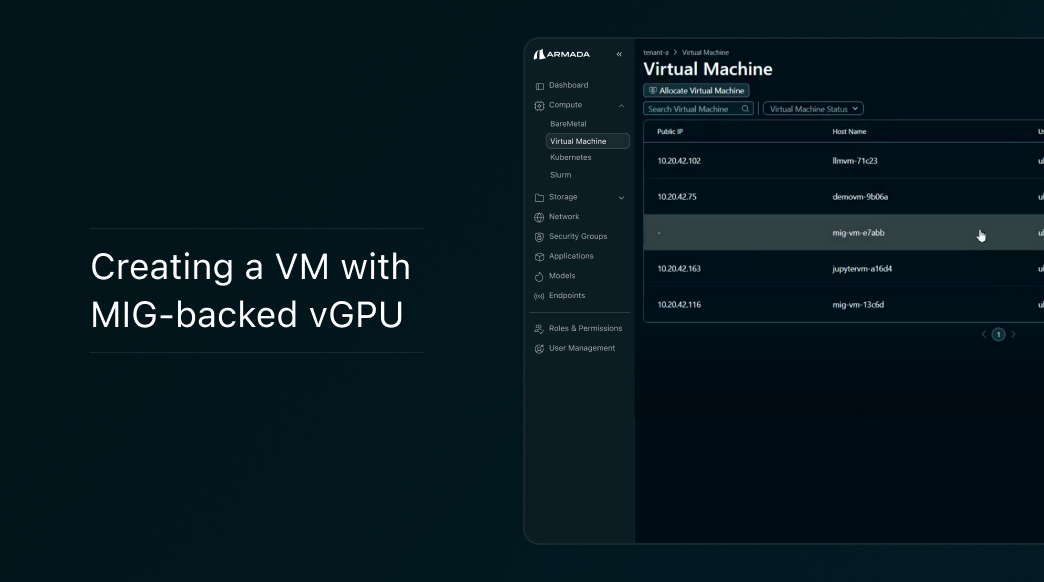The image size is (1044, 582).
Task: Click Allocate Virtual Machine button
Action: click(696, 91)
